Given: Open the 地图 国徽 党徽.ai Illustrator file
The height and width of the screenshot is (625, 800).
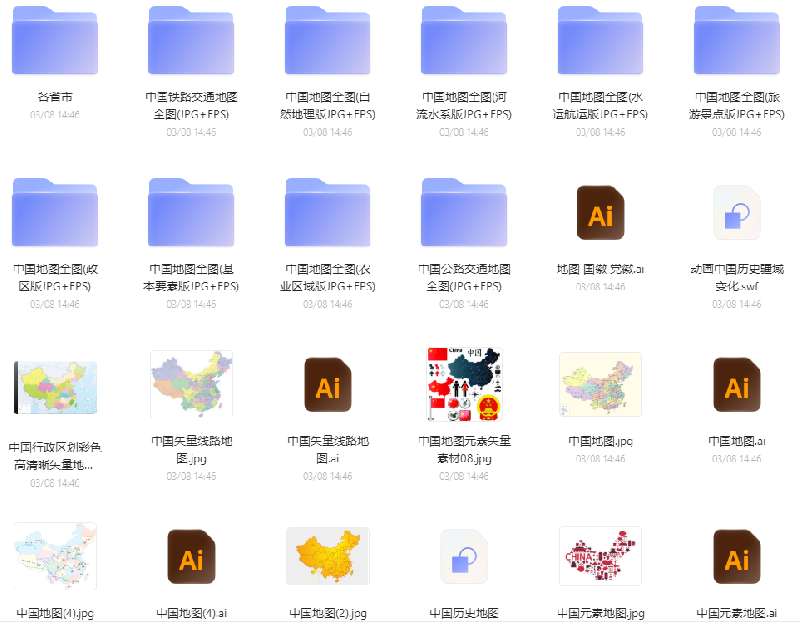Looking at the screenshot, I should click(599, 213).
